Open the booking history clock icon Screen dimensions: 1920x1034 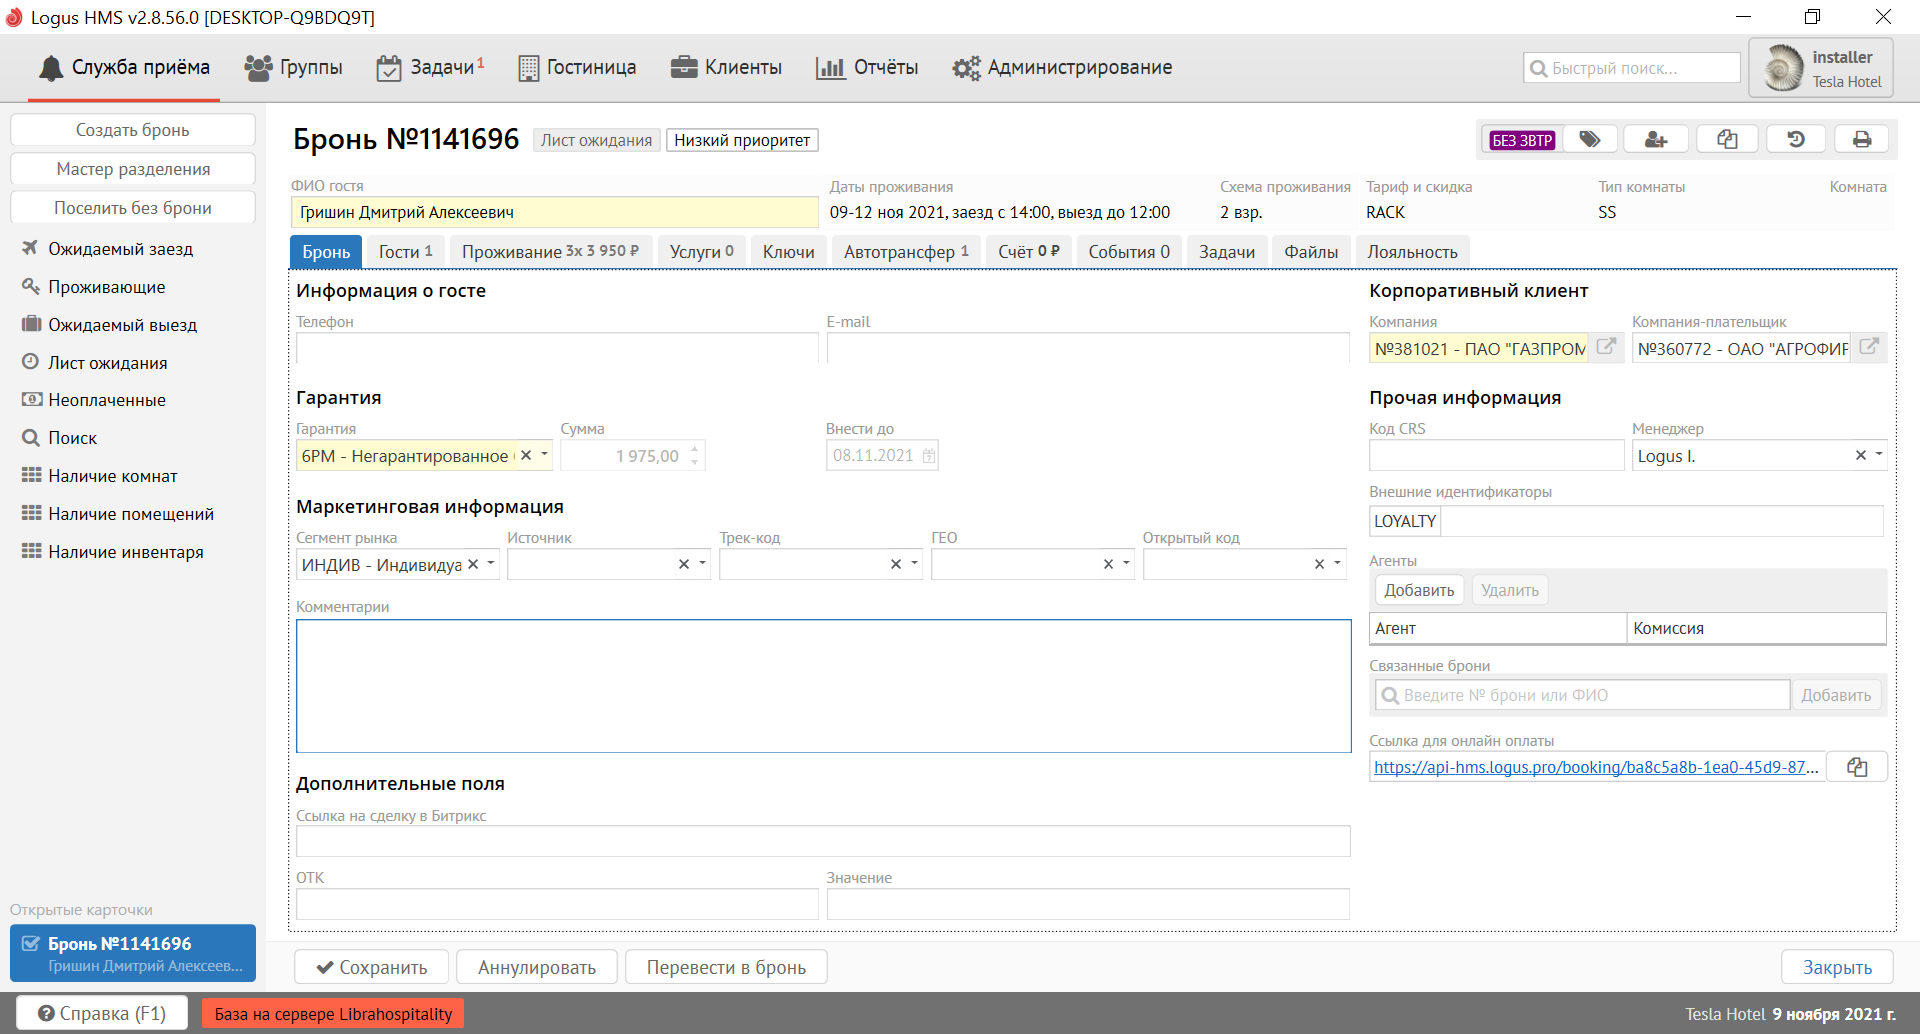coord(1796,140)
